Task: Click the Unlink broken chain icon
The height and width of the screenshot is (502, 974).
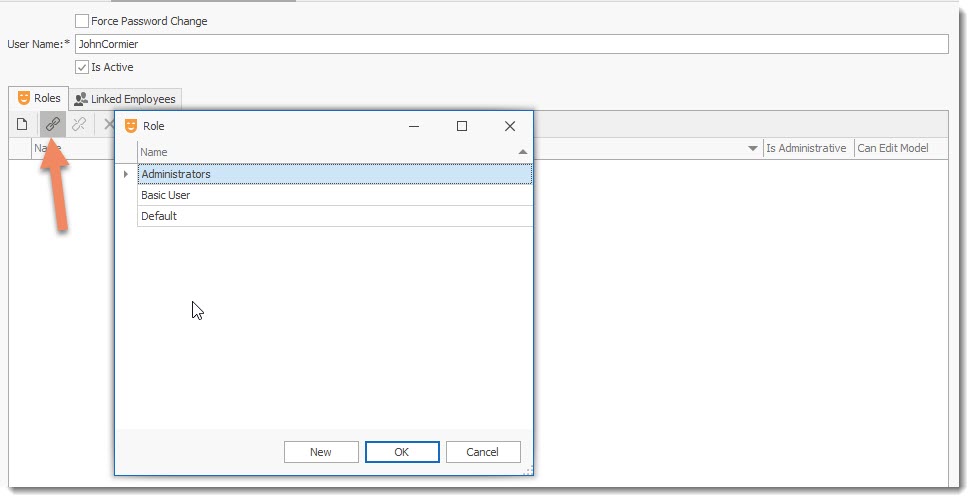Action: 79,124
